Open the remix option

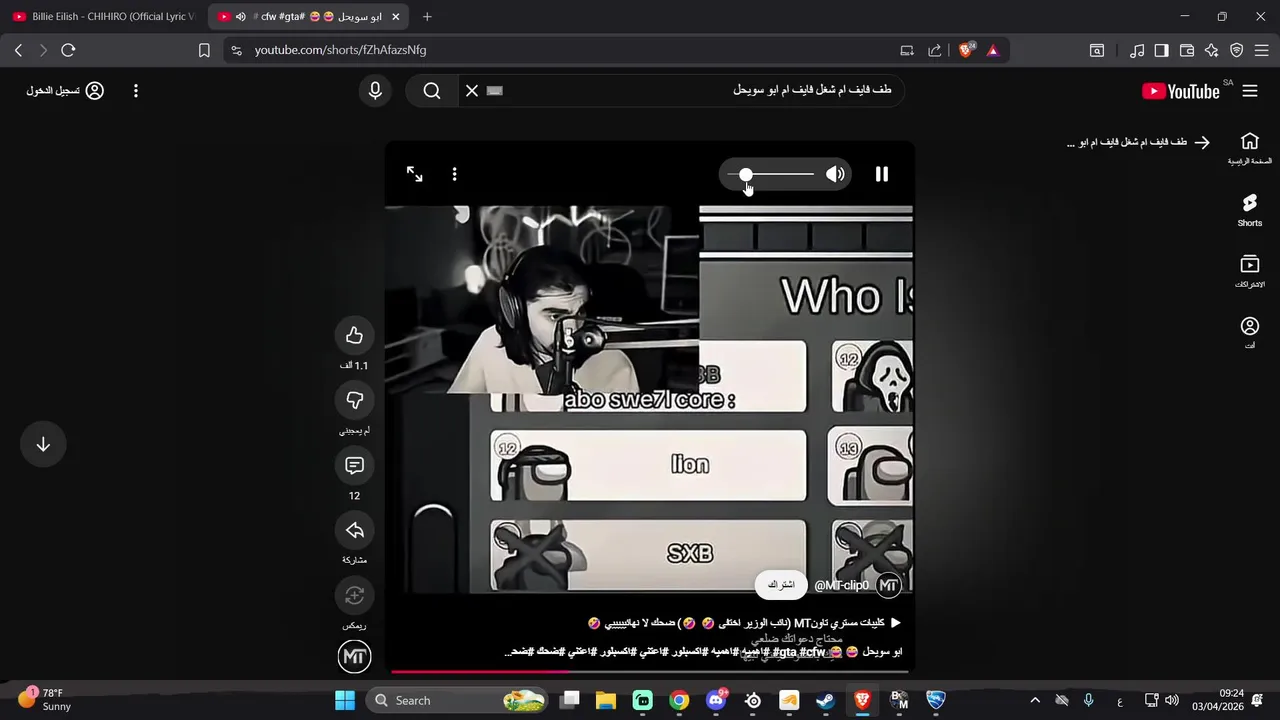pos(354,596)
